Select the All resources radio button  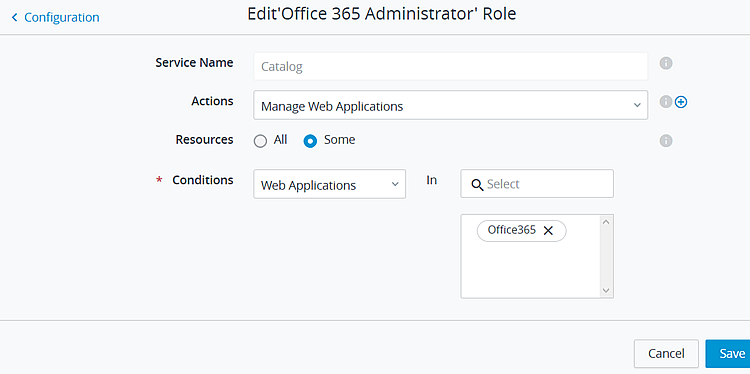tap(260, 141)
